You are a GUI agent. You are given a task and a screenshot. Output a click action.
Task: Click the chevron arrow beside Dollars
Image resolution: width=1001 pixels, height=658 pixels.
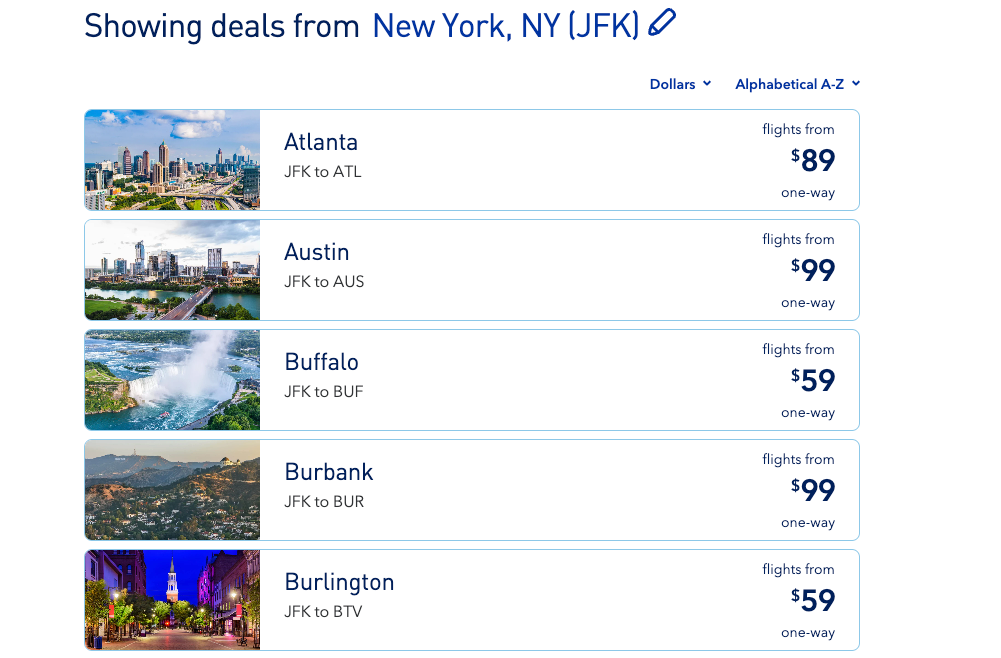click(x=707, y=84)
